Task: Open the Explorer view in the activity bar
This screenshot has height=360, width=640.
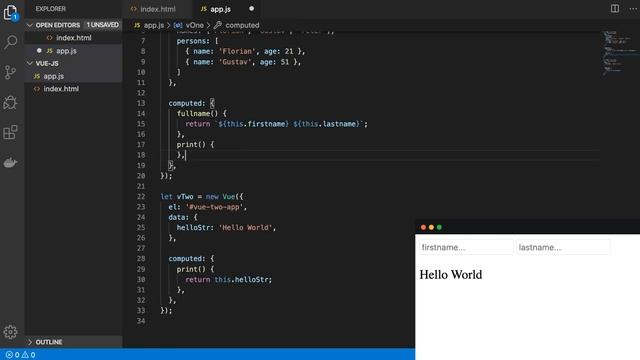Action: 10,13
